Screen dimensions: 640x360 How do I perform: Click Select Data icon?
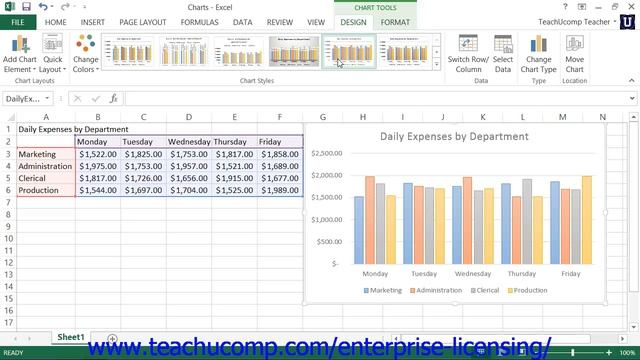point(503,54)
